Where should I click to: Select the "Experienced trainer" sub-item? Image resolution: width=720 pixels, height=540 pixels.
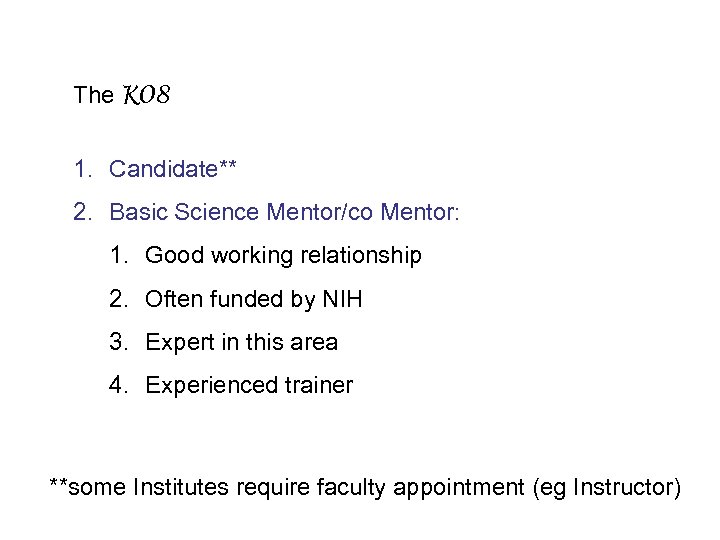(x=248, y=385)
